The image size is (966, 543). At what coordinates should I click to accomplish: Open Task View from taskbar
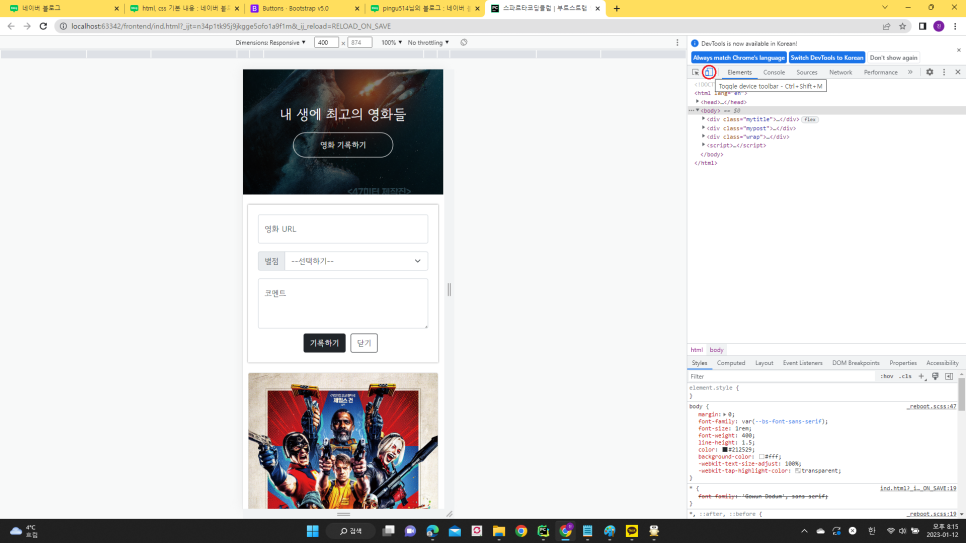388,531
